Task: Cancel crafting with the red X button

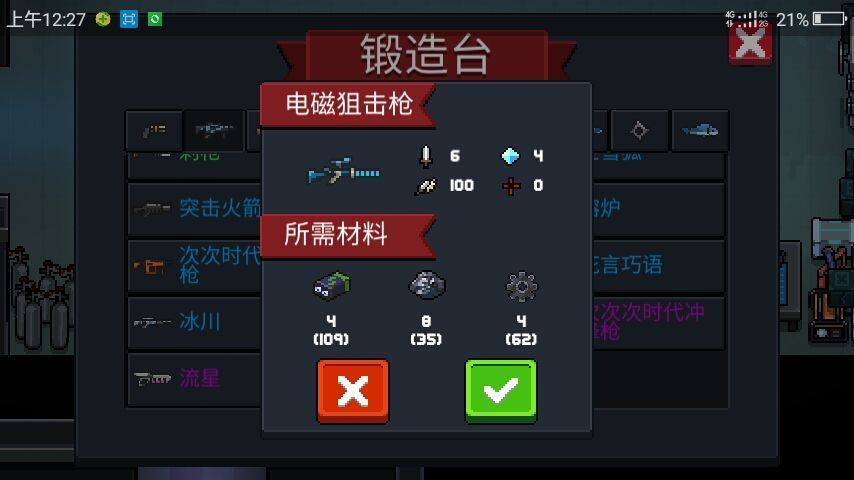Action: (x=353, y=391)
